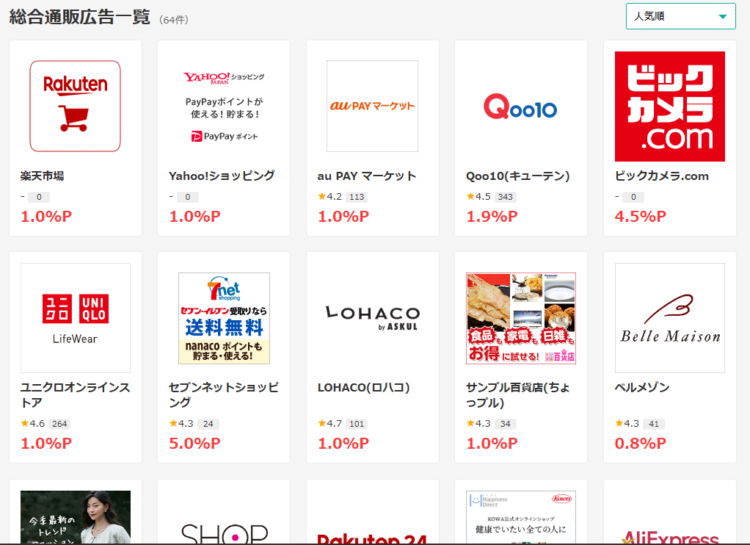Click the (64件) result count

click(x=174, y=20)
